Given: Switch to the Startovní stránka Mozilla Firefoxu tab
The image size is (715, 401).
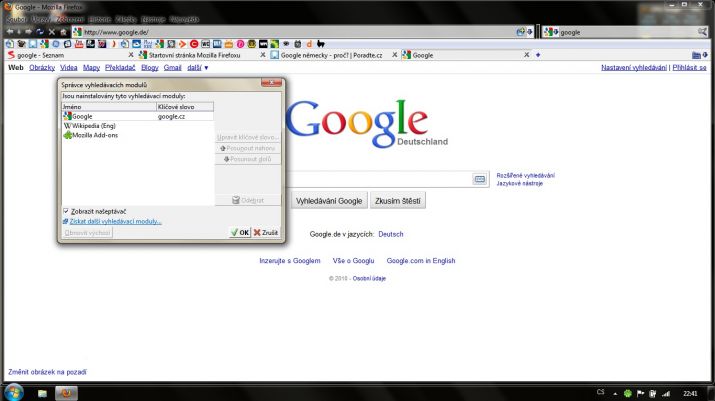Looking at the screenshot, I should 202,55.
